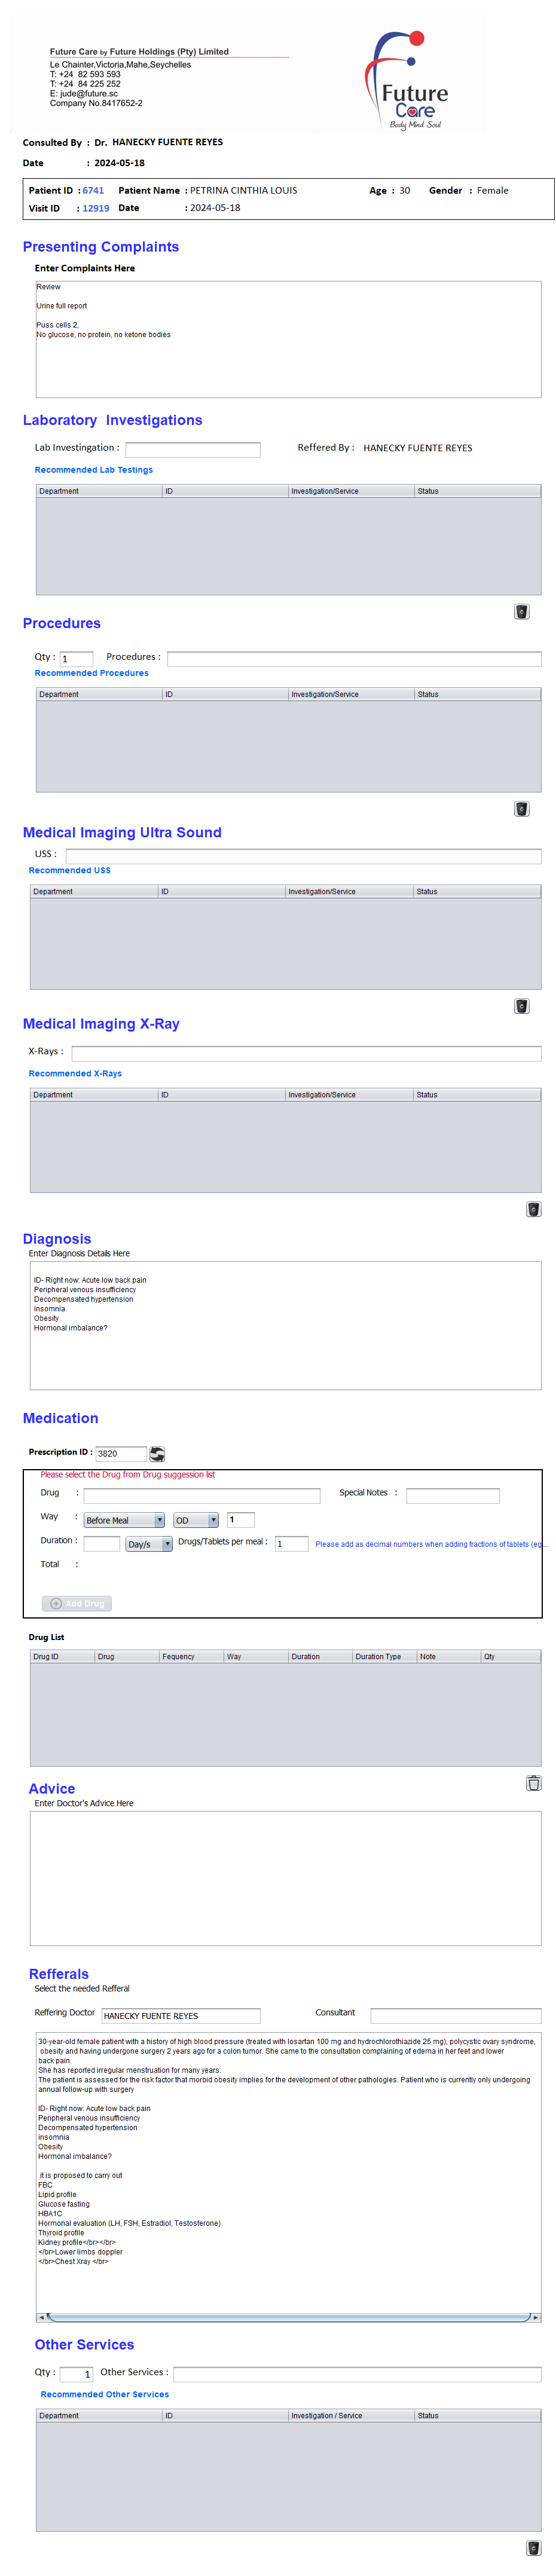Open the Before Meal dropdown
The image size is (556, 2576).
click(x=124, y=1519)
